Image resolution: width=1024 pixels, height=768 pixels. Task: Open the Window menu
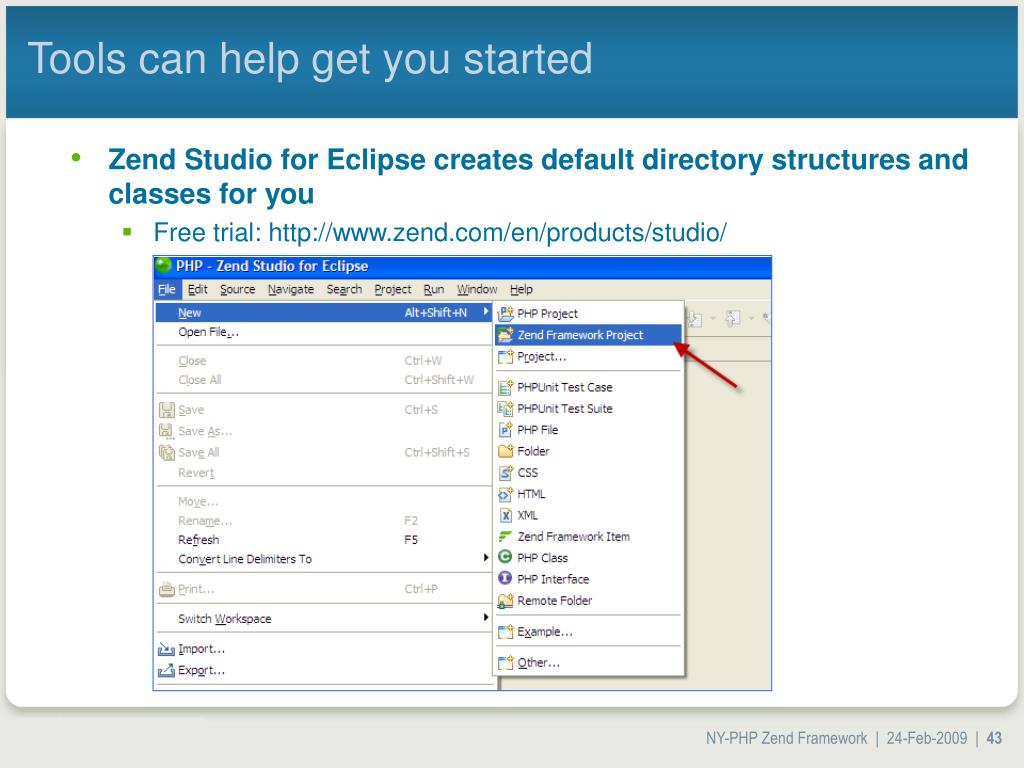[x=477, y=289]
